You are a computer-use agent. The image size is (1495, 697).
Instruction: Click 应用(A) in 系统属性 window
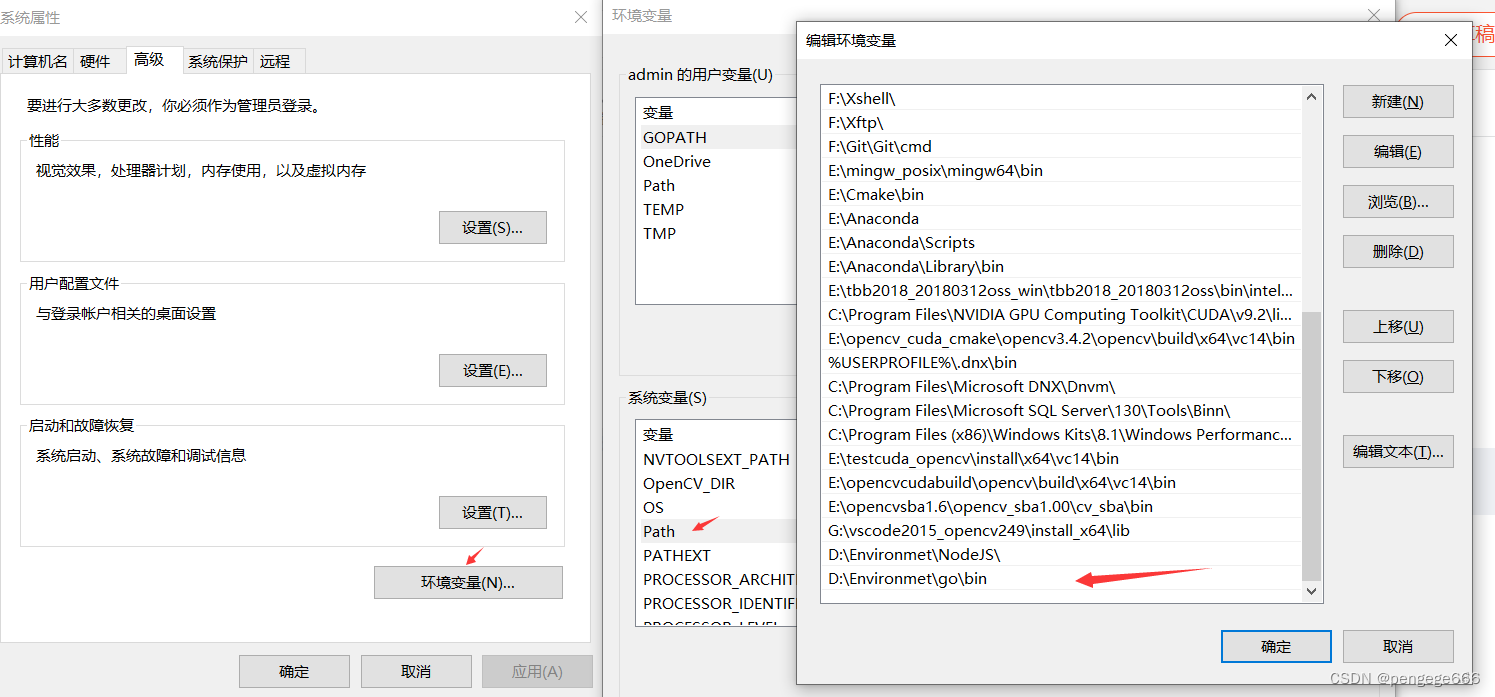[x=537, y=671]
